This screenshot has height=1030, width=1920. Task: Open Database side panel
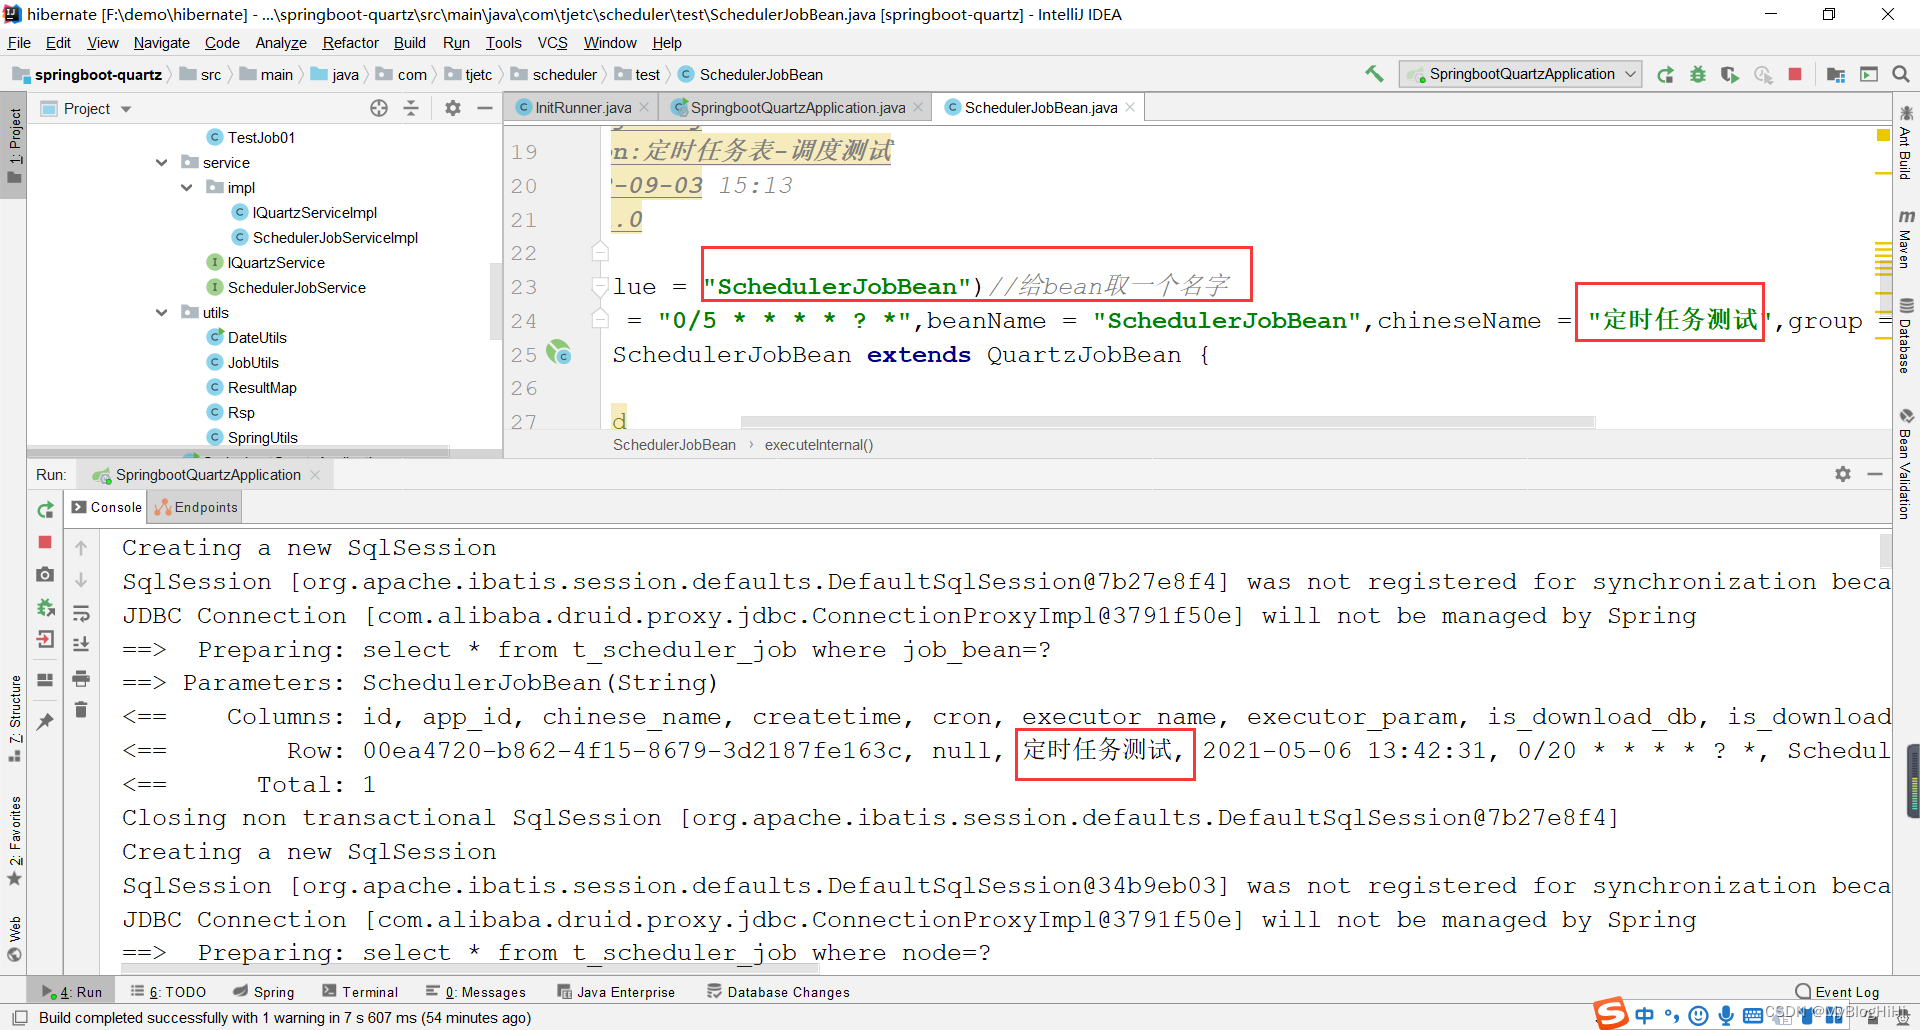(1906, 335)
